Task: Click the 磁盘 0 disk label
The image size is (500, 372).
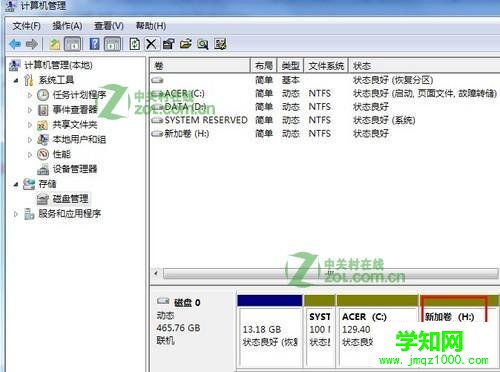Action: click(187, 302)
